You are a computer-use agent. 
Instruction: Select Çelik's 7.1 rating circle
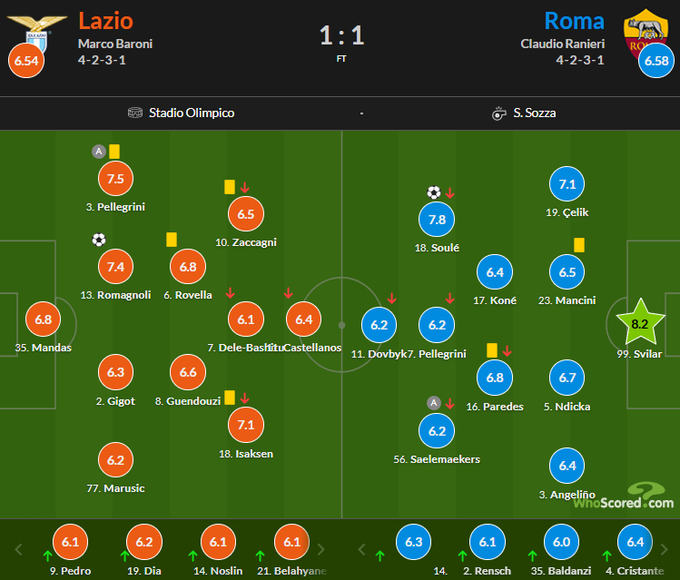coord(567,184)
